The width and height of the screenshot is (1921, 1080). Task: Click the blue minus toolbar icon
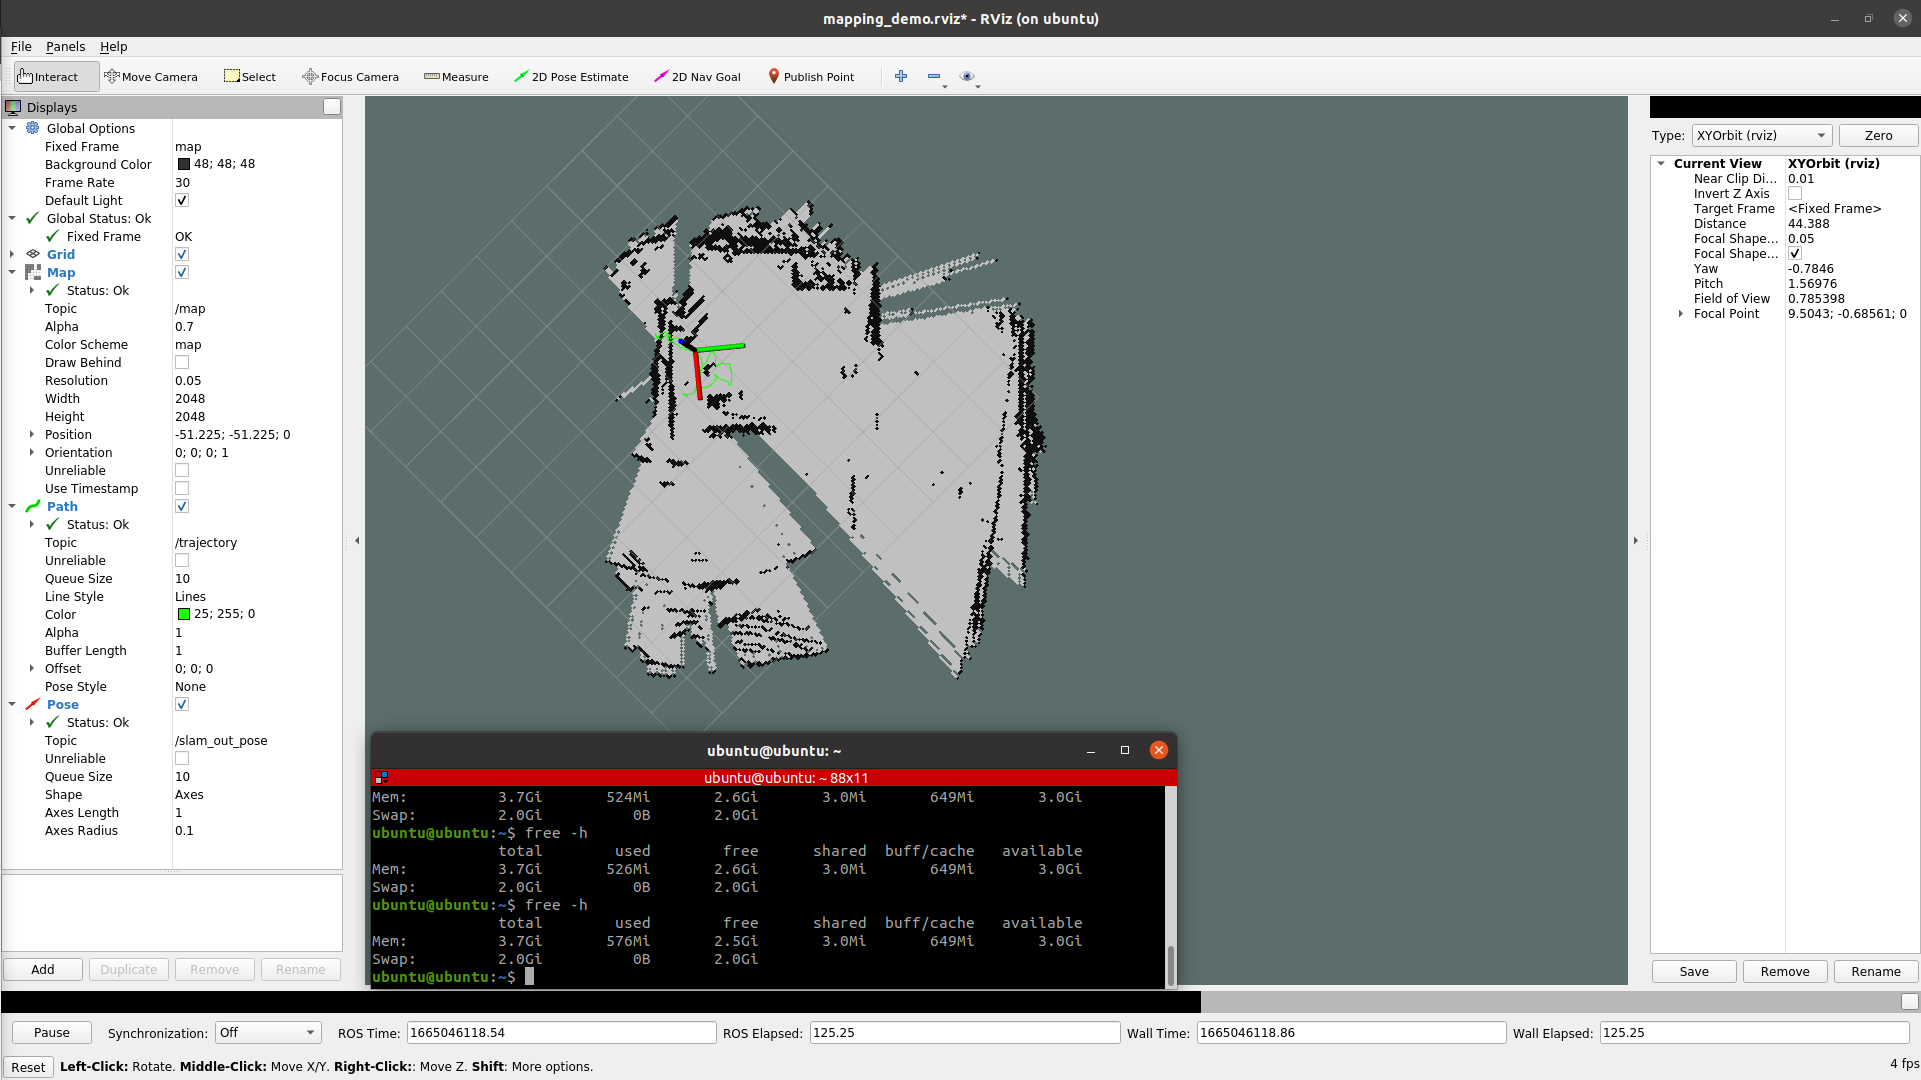pos(934,76)
